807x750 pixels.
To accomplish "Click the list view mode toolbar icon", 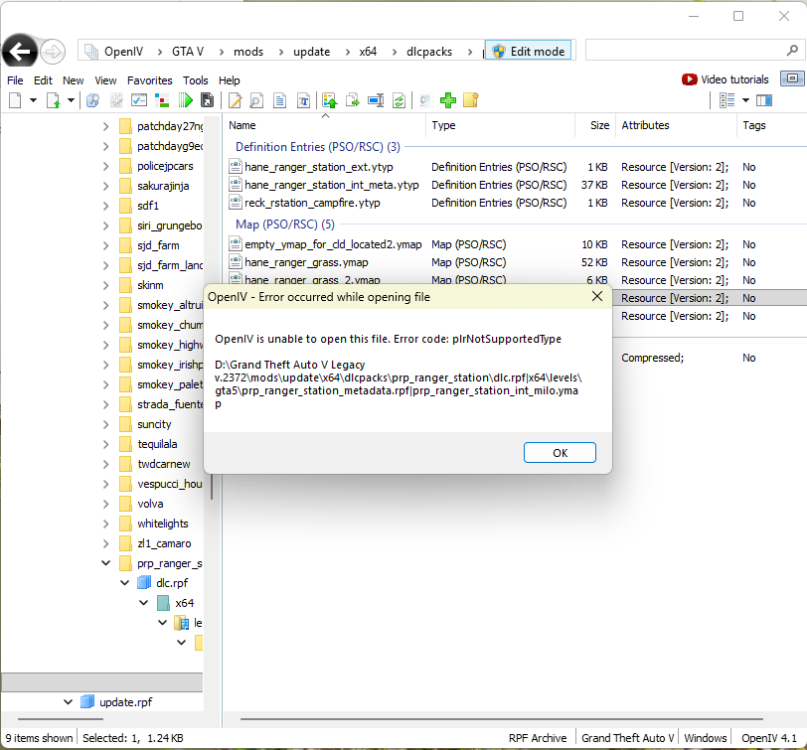I will (x=727, y=100).
